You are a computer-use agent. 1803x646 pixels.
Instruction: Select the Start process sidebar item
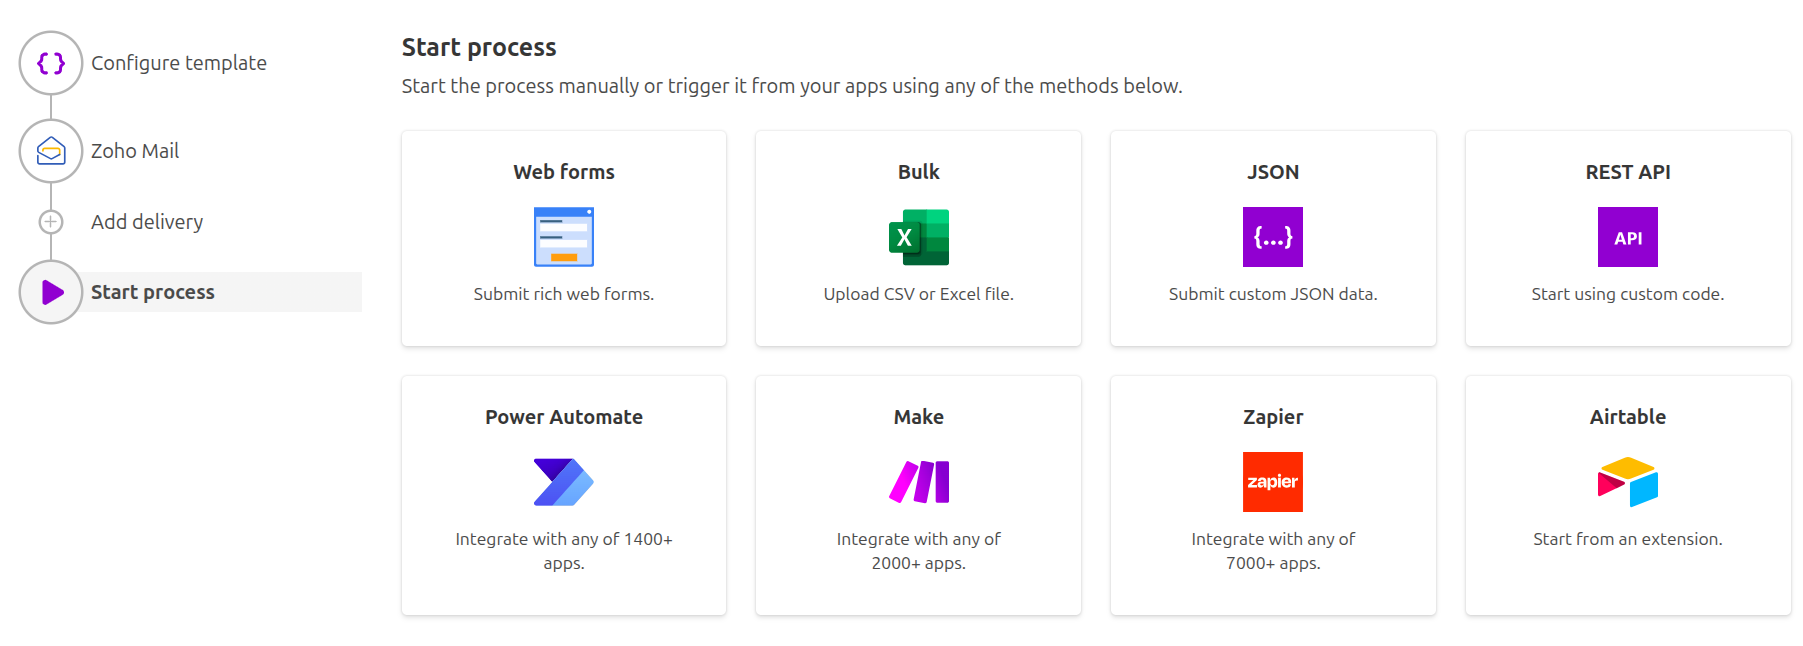pyautogui.click(x=153, y=292)
